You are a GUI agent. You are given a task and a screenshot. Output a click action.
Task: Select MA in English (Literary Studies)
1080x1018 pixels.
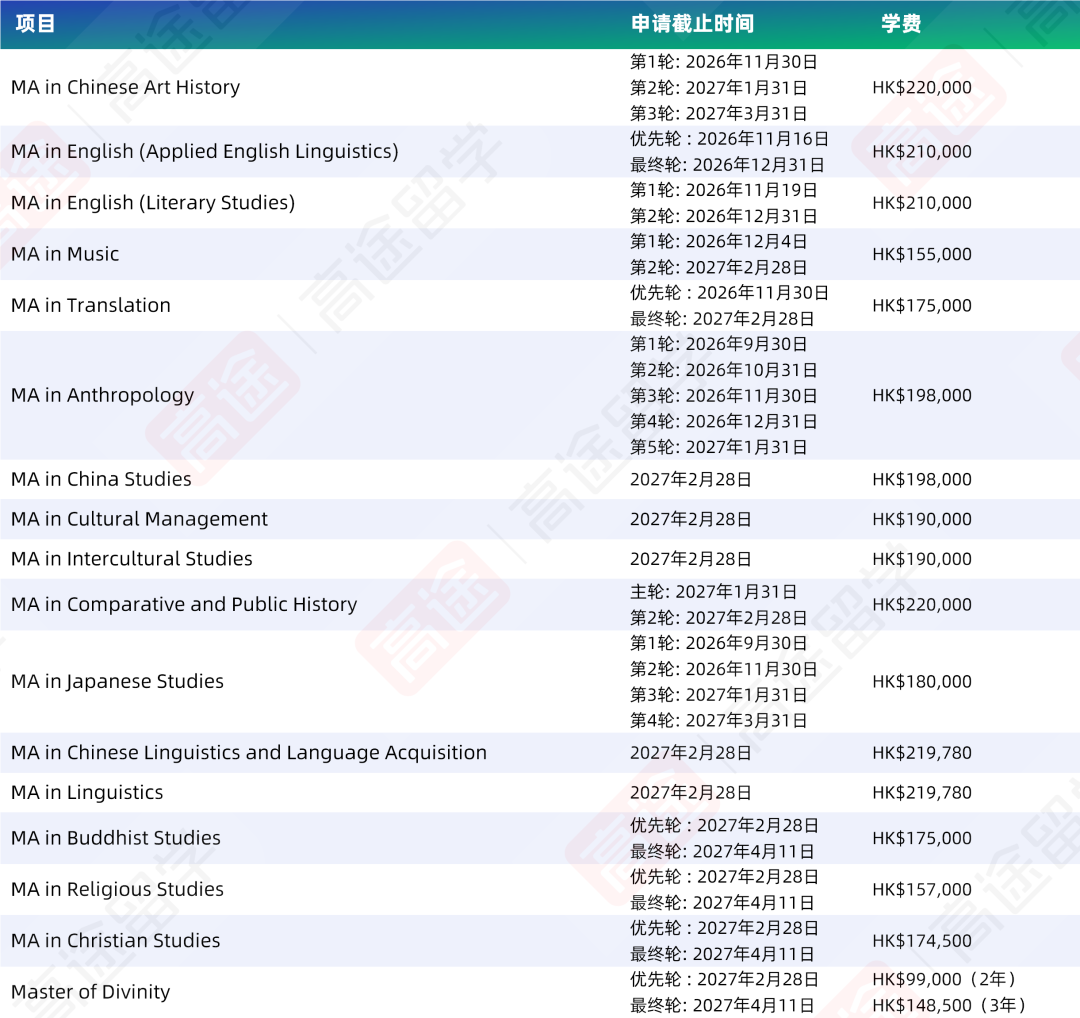click(x=153, y=203)
